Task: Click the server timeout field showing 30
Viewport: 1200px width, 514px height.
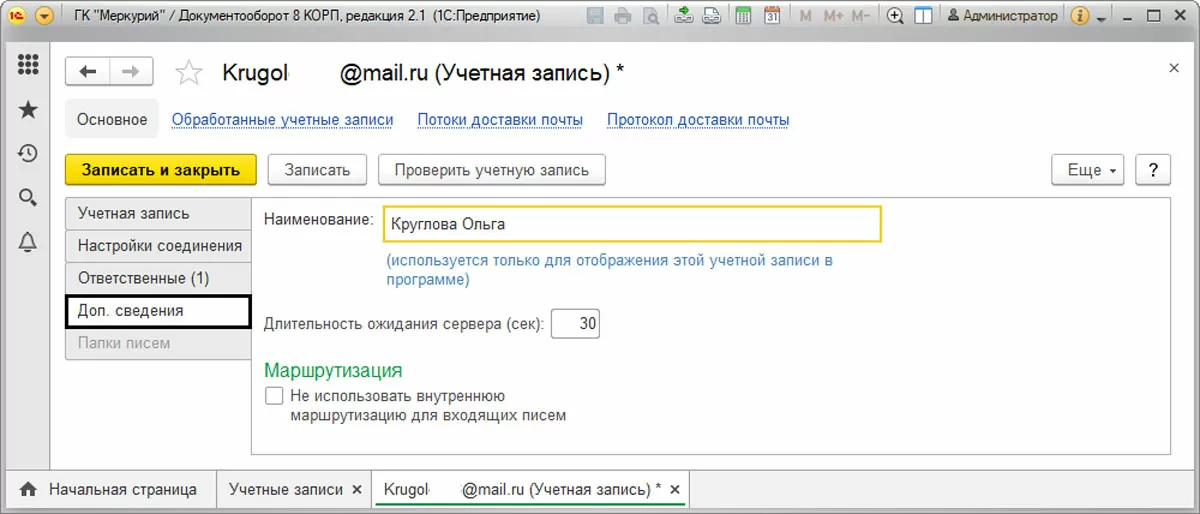Action: 575,324
